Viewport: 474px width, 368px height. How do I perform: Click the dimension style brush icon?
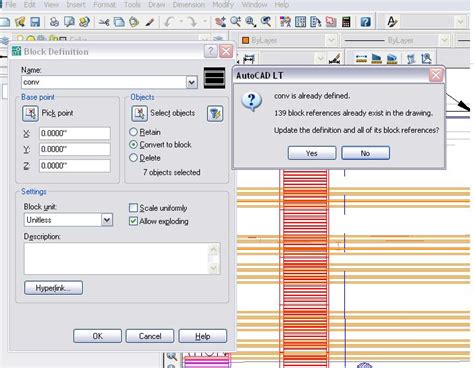(334, 59)
